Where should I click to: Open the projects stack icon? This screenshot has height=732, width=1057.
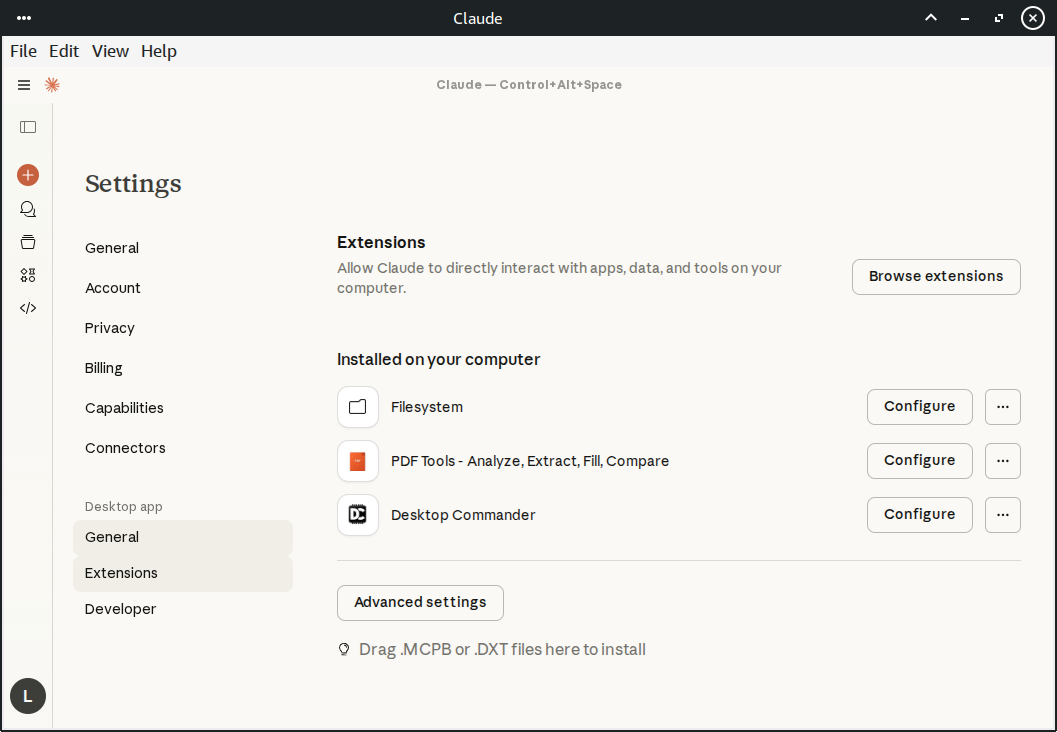pyautogui.click(x=28, y=242)
